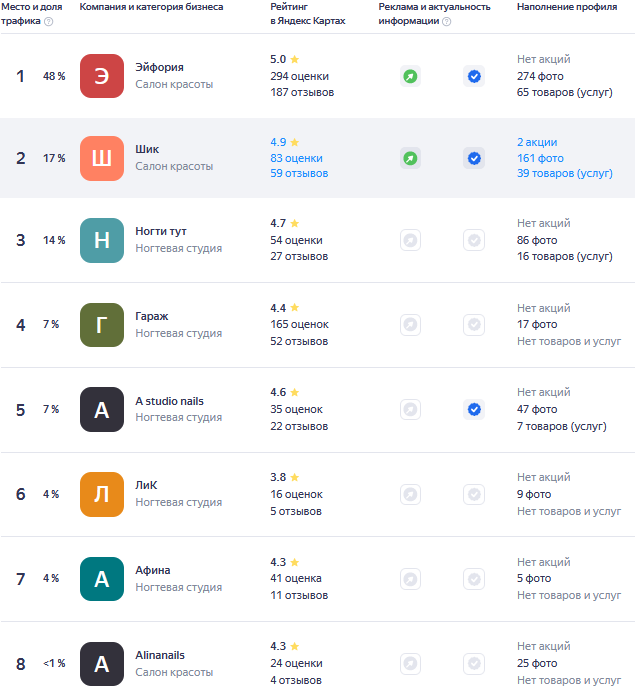
Task: Click the grey advertising icon for Ногти тут
Action: [x=410, y=240]
